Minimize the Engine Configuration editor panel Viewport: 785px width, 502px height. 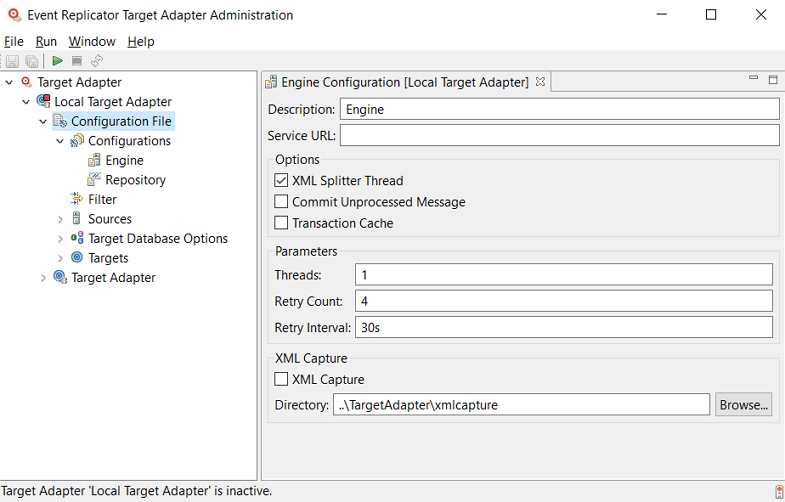[x=754, y=79]
